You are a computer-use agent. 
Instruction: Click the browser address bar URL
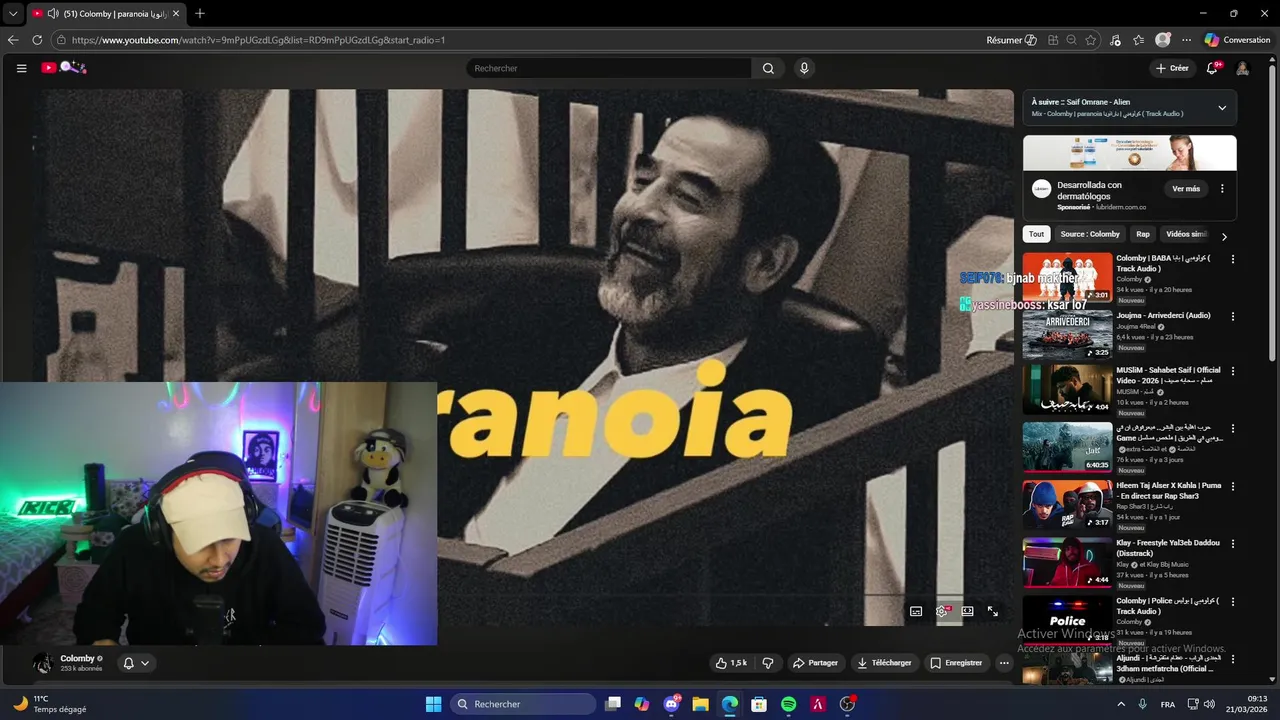(x=258, y=40)
